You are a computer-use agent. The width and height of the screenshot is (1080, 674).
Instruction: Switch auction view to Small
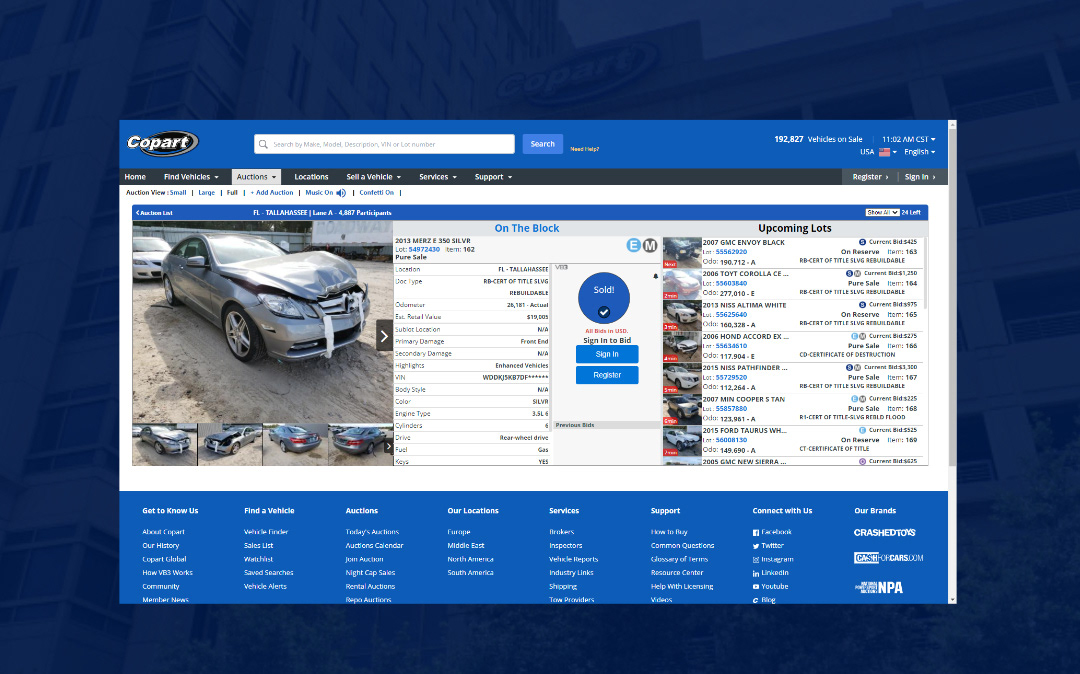coord(178,193)
